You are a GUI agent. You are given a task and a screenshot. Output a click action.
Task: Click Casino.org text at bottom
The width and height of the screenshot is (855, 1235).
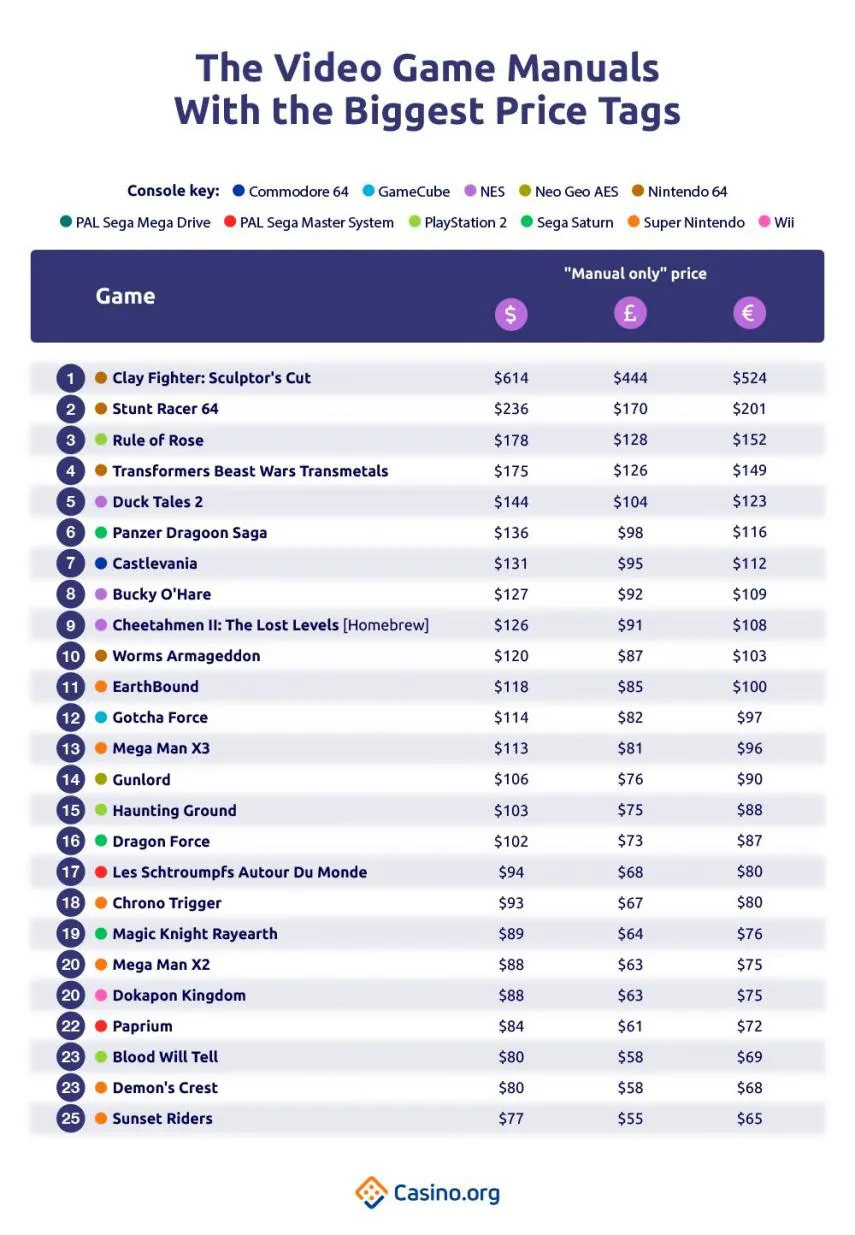click(x=446, y=1193)
